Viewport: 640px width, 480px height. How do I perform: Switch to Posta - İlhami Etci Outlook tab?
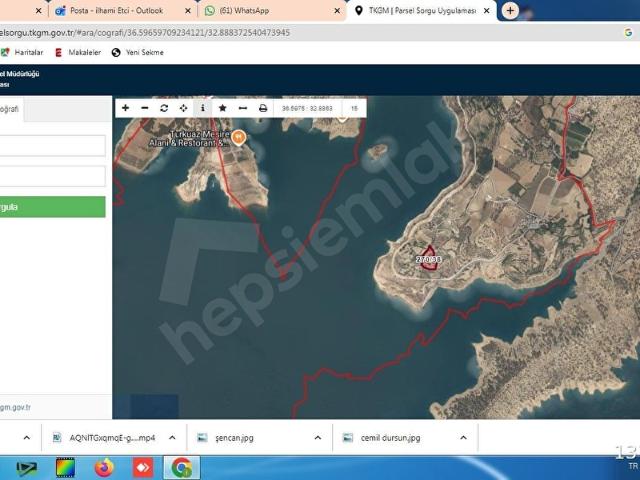[116, 11]
